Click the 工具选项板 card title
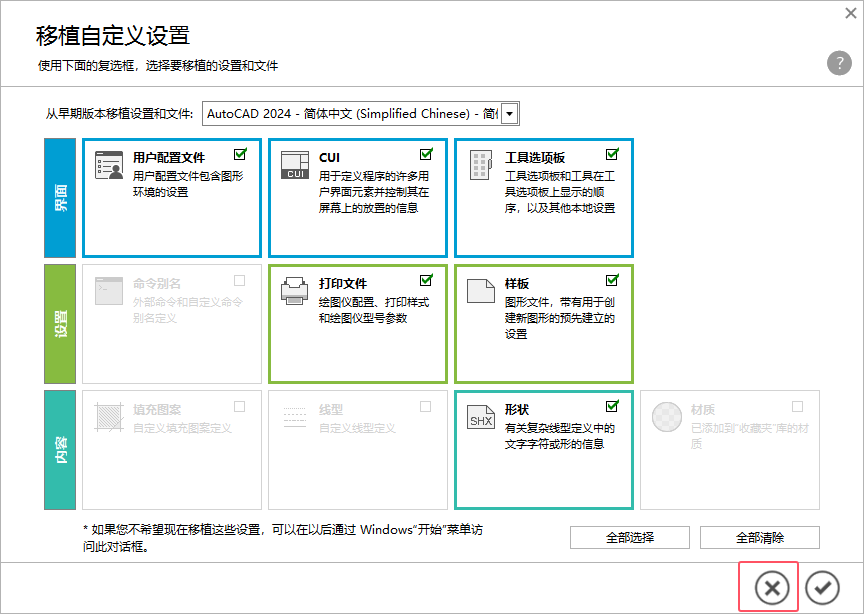 pos(534,158)
